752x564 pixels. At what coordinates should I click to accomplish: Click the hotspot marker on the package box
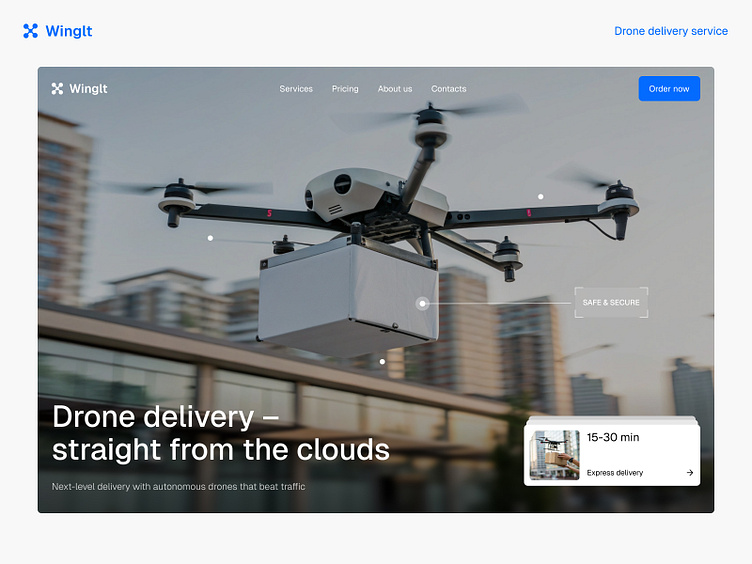point(422,303)
